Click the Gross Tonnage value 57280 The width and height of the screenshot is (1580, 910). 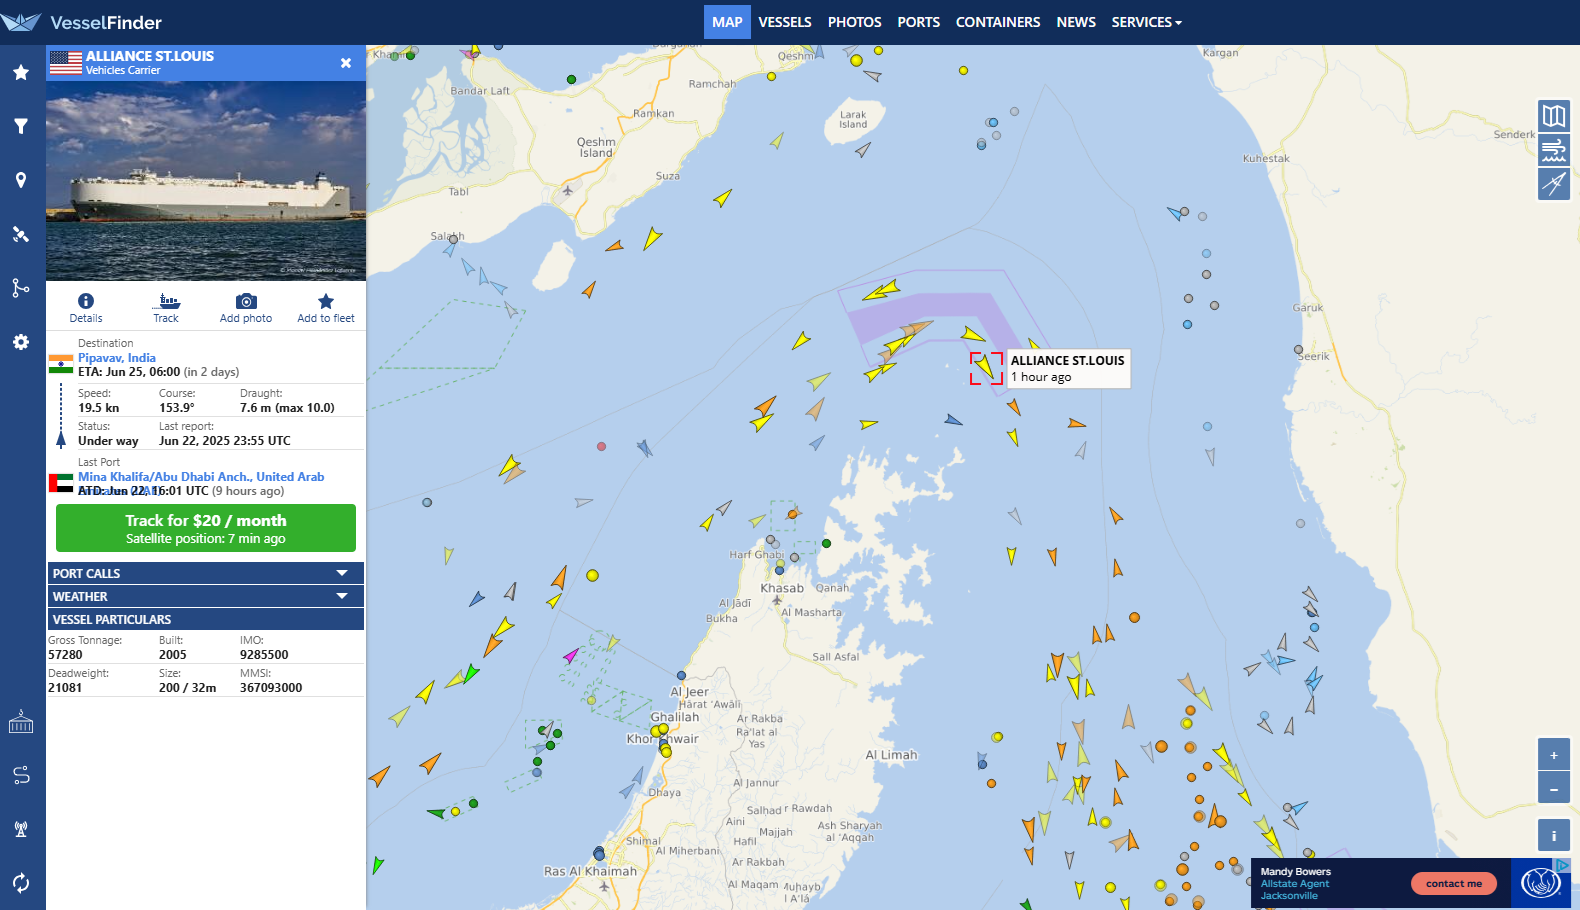[x=65, y=655]
